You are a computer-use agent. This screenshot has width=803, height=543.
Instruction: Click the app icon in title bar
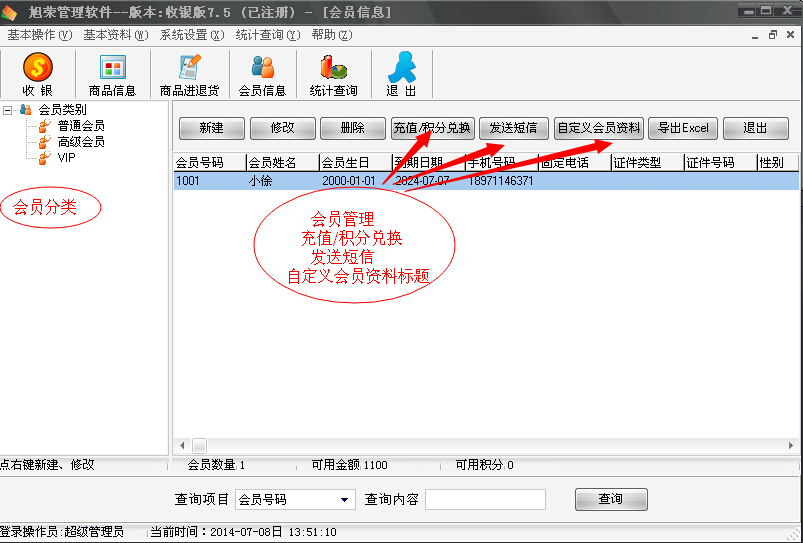(x=10, y=13)
